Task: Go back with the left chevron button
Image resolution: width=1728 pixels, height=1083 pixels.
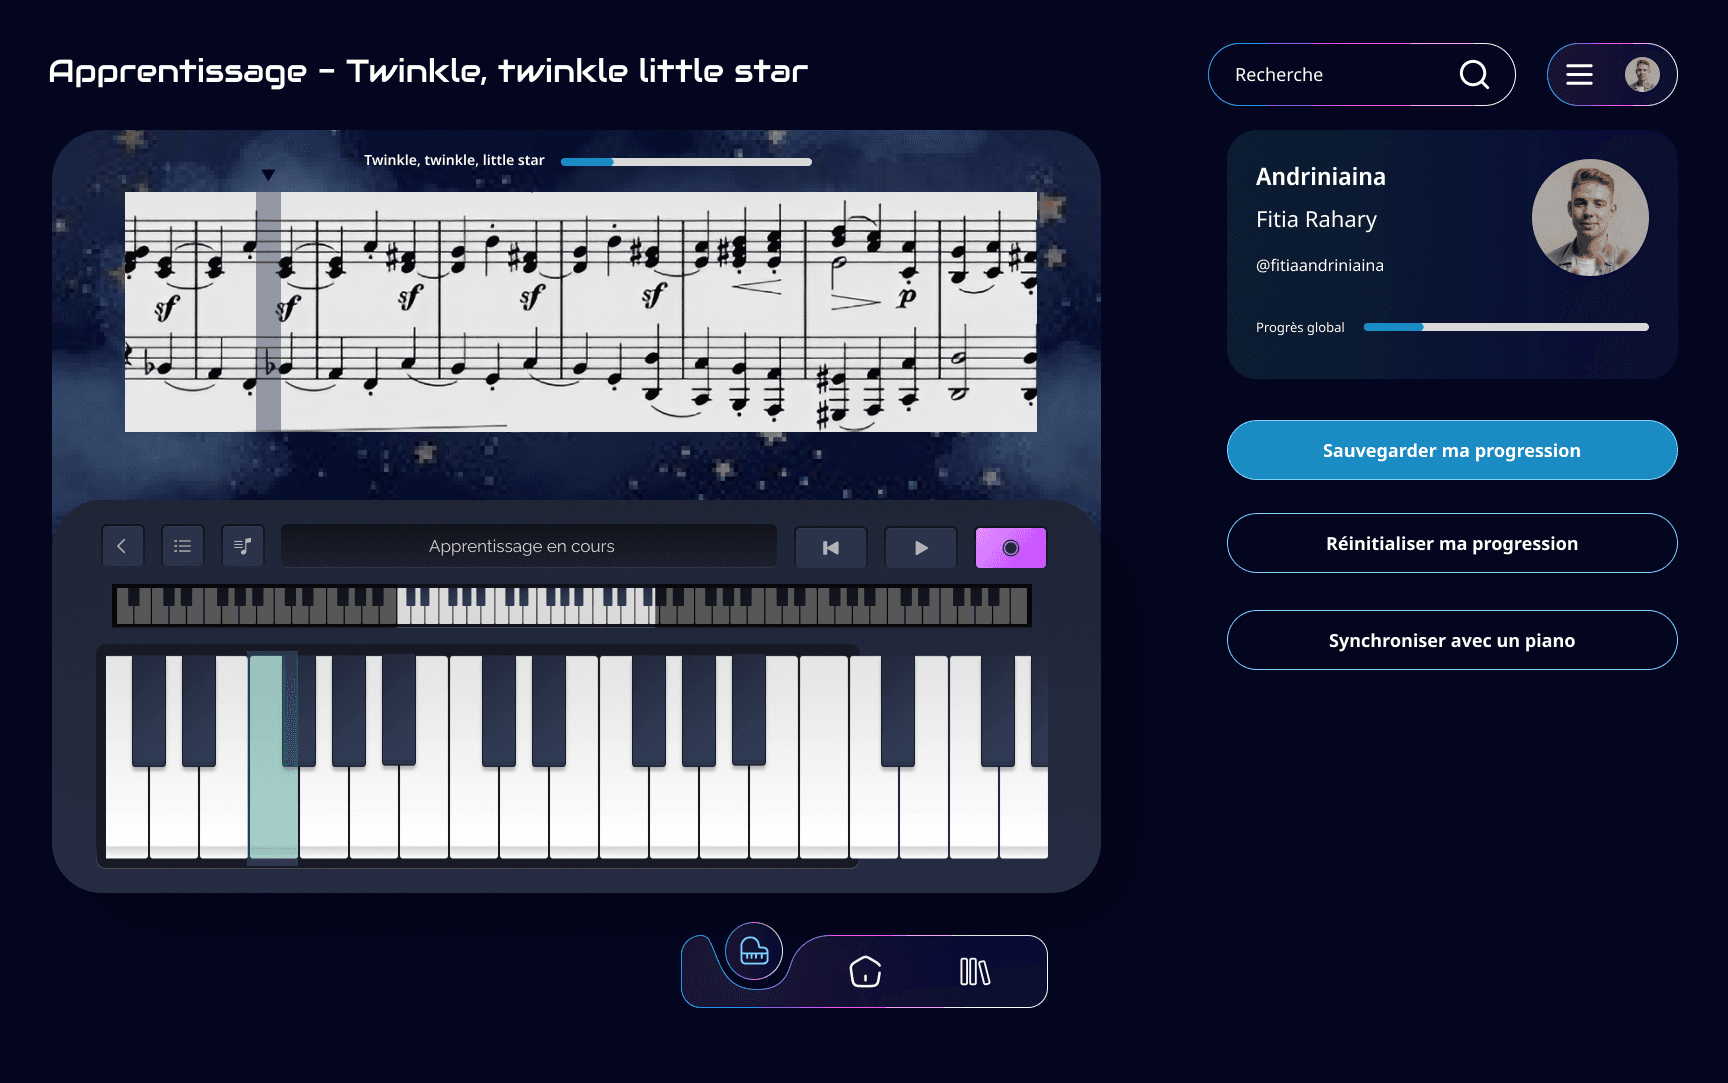Action: click(x=122, y=546)
